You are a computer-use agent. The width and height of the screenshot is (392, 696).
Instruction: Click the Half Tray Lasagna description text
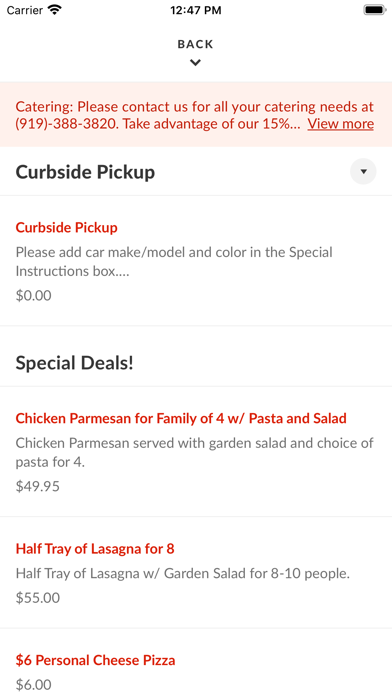tap(183, 574)
